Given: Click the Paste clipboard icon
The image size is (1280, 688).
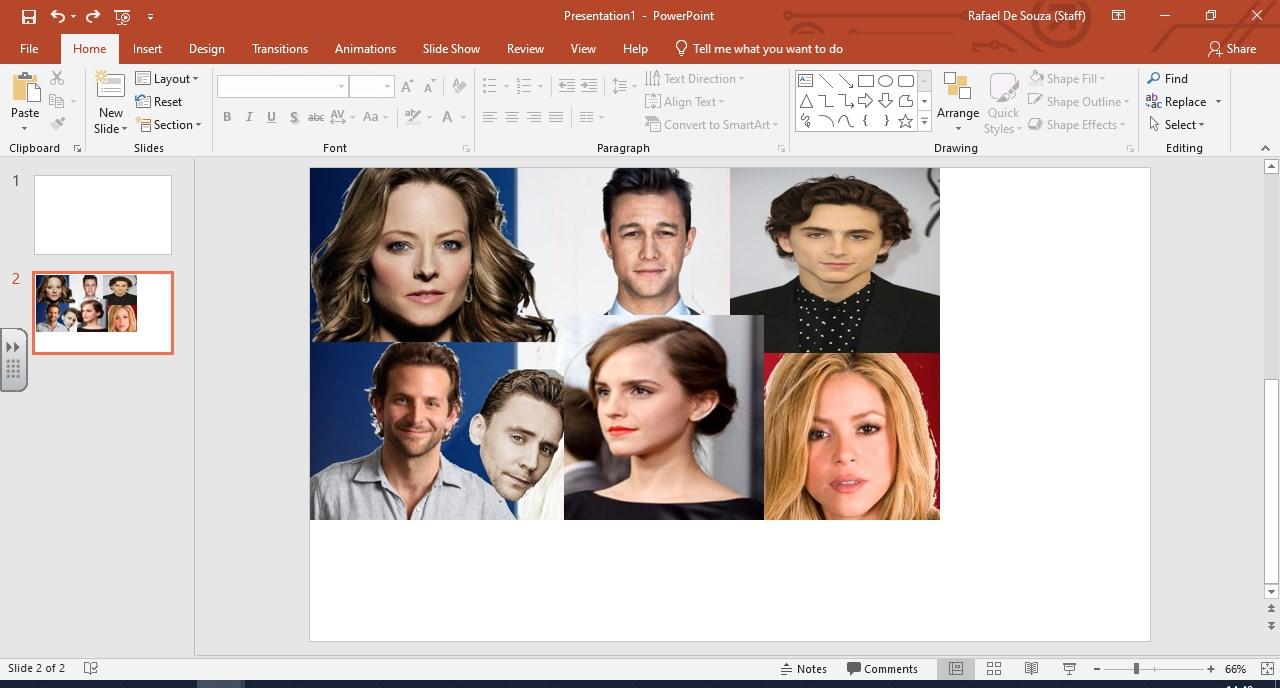Looking at the screenshot, I should point(25,88).
